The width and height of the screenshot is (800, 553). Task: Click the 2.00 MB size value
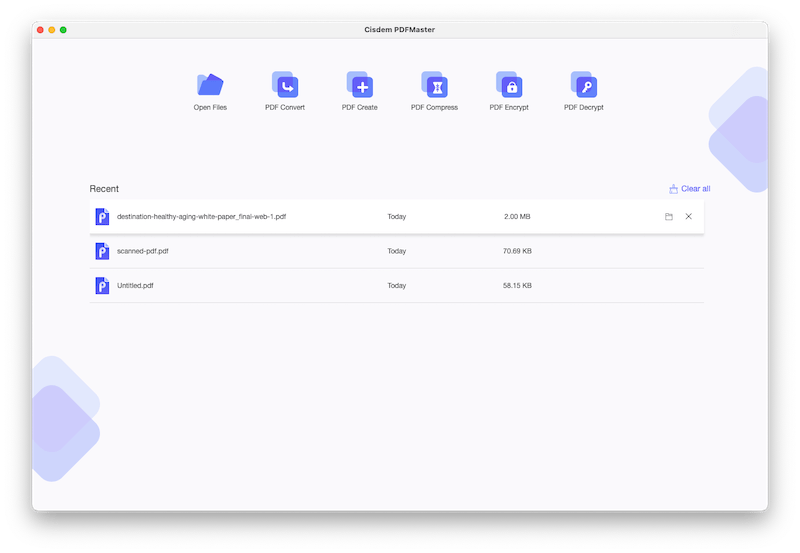pos(517,217)
